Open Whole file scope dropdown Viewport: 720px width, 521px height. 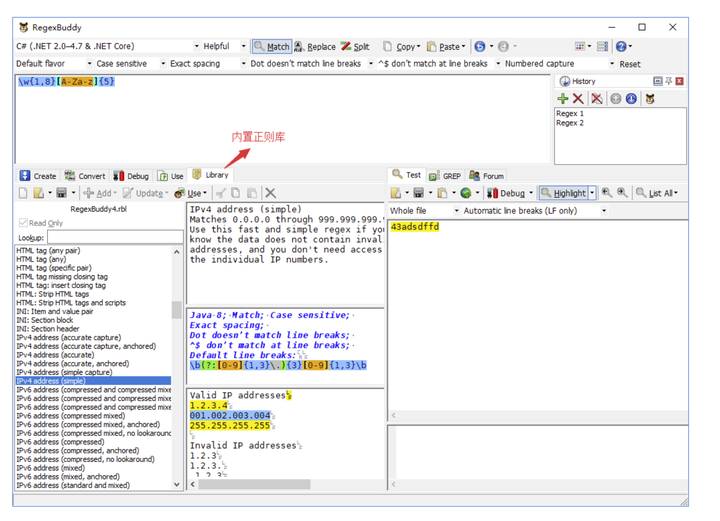coord(456,211)
